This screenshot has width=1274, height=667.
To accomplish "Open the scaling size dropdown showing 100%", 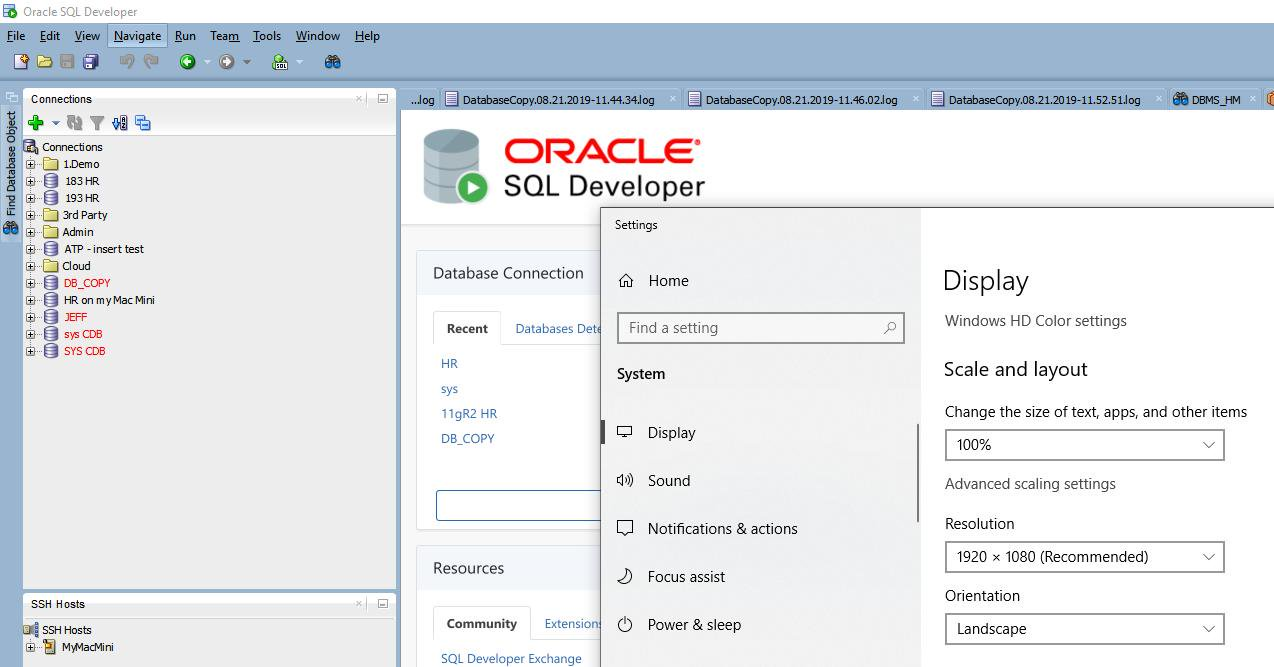I will point(1084,444).
